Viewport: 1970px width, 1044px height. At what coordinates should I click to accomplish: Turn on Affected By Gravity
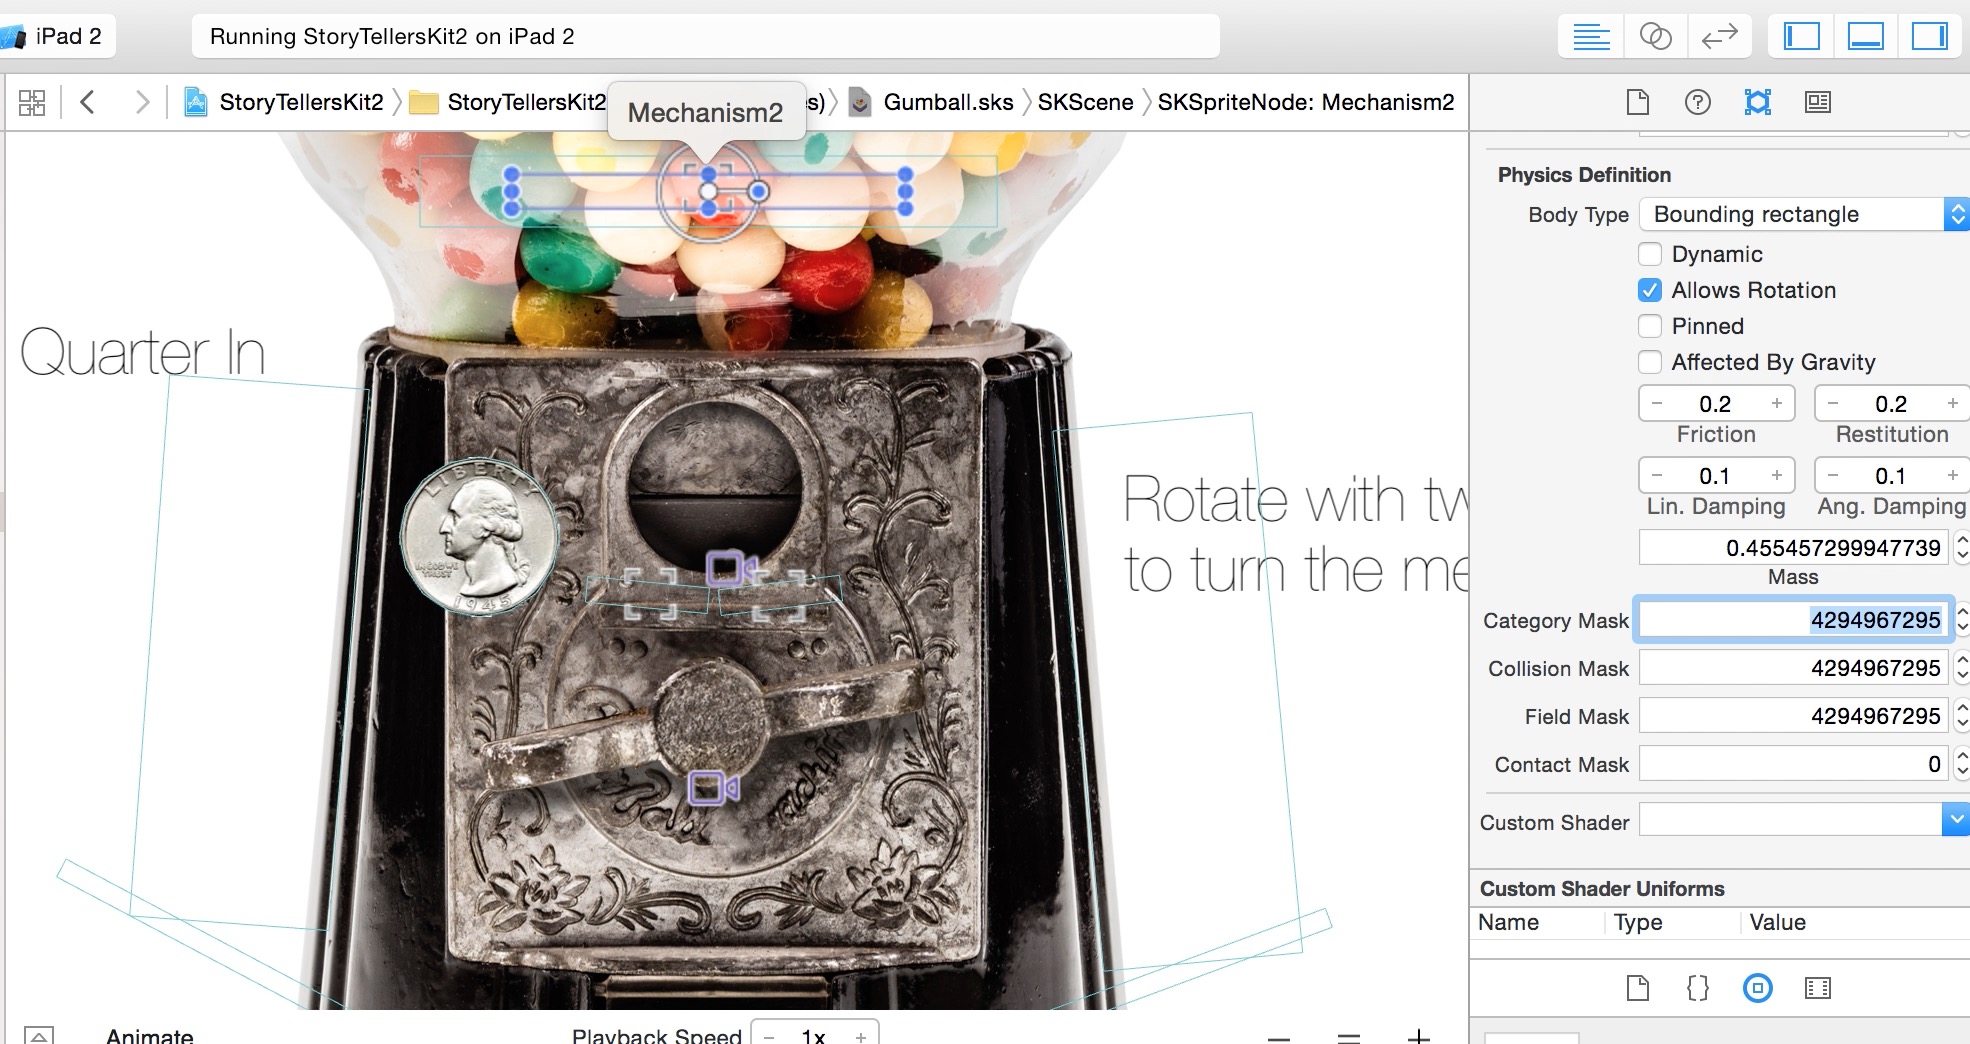coord(1650,362)
